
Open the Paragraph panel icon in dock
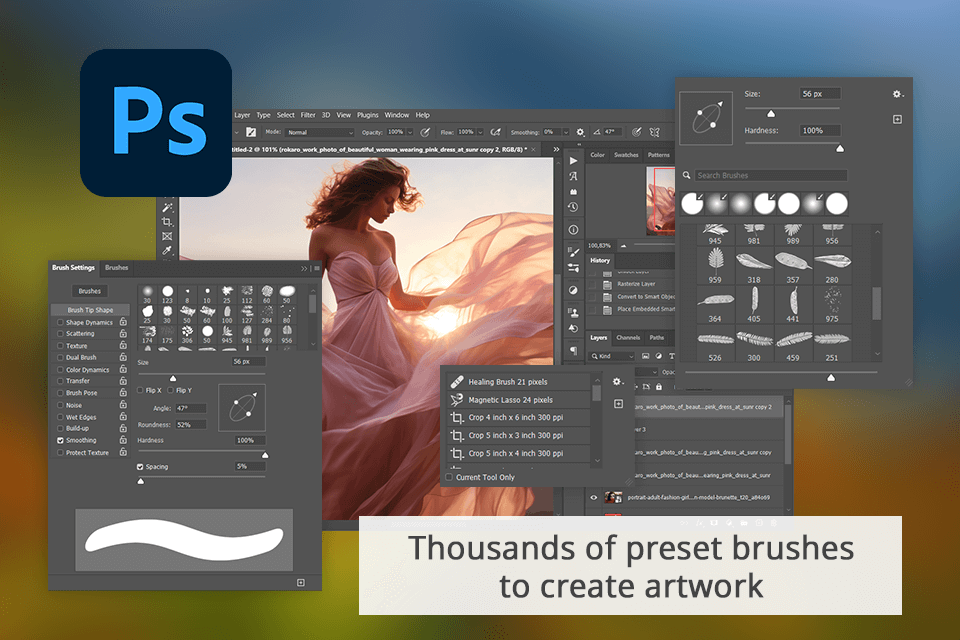click(573, 350)
